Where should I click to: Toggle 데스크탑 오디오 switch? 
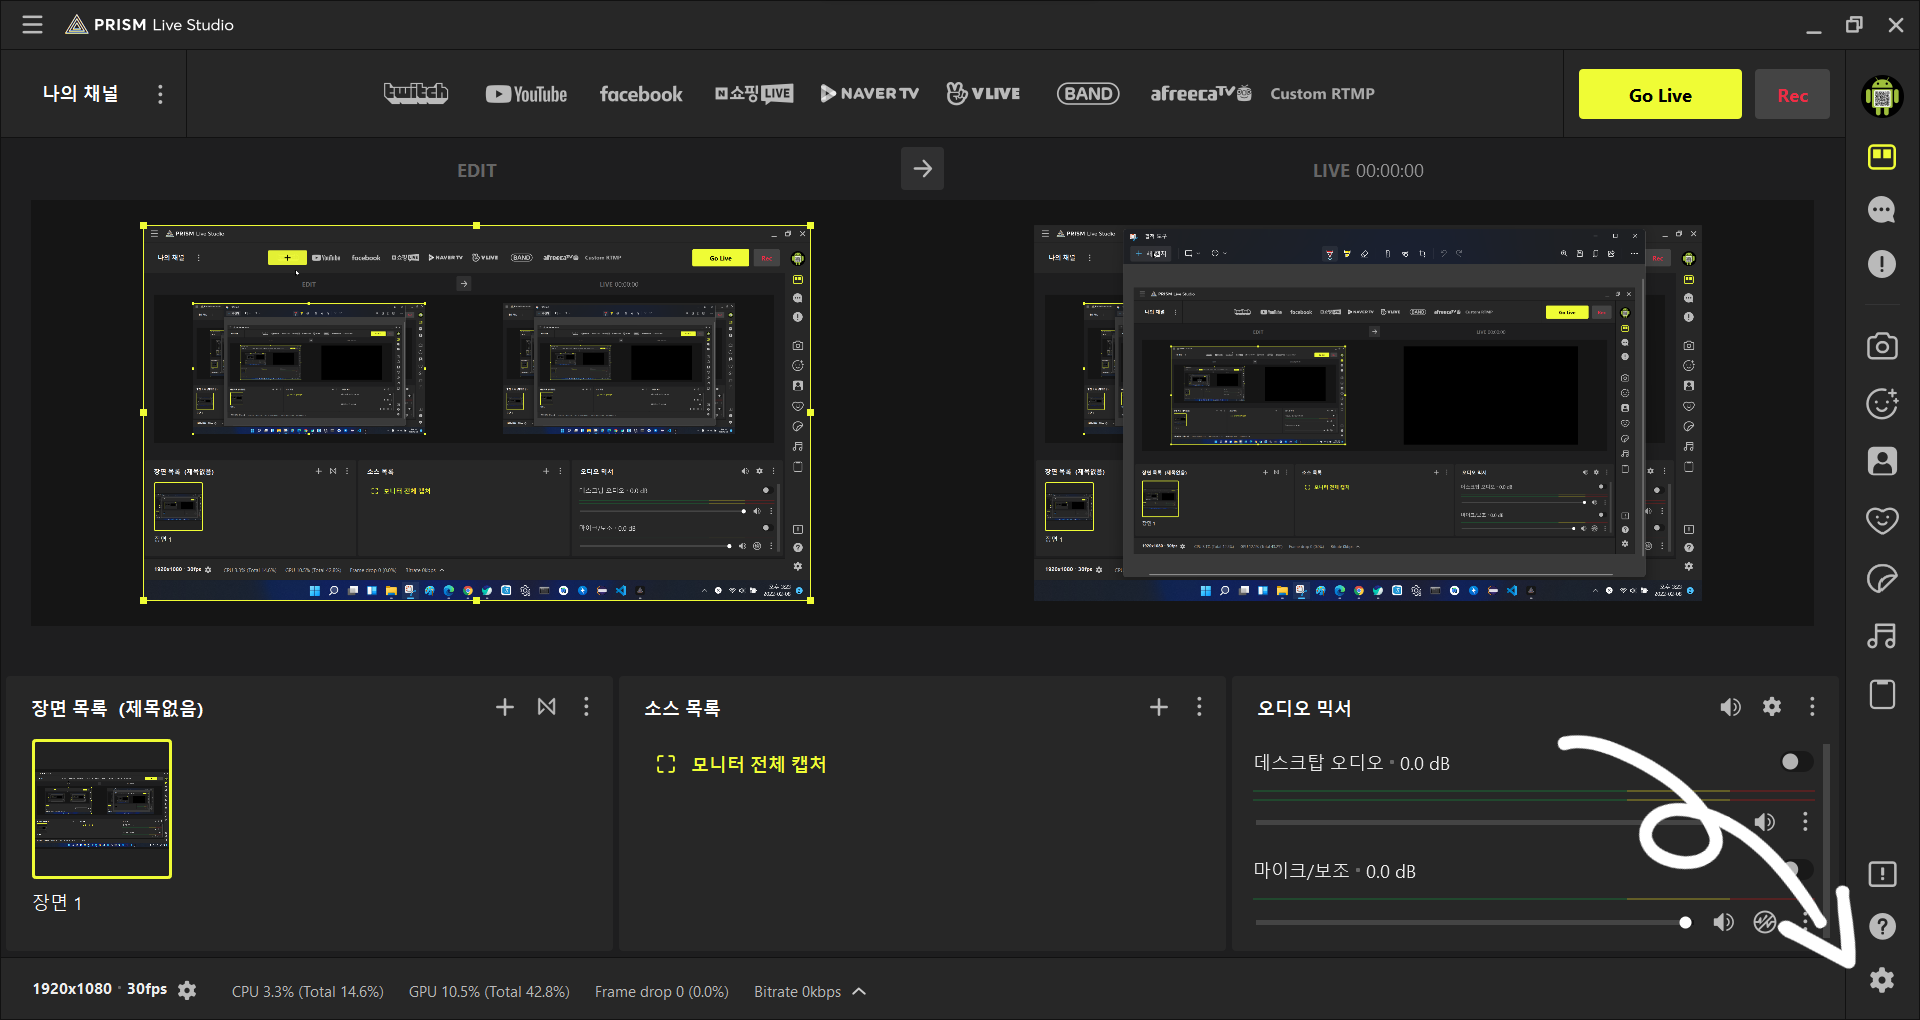point(1796,762)
